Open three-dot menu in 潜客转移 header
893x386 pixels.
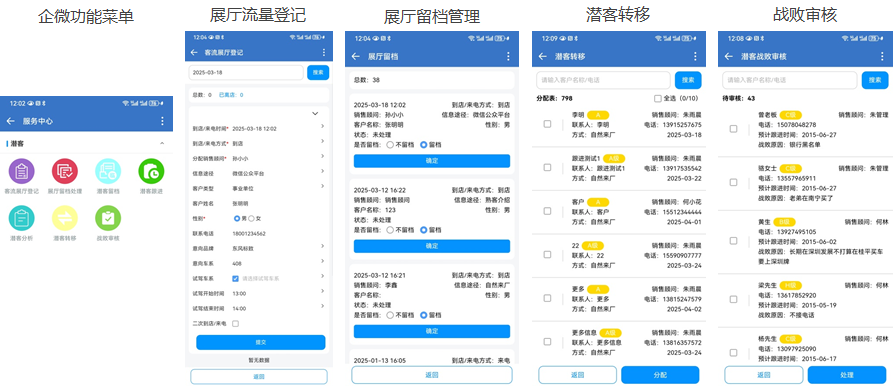click(695, 56)
